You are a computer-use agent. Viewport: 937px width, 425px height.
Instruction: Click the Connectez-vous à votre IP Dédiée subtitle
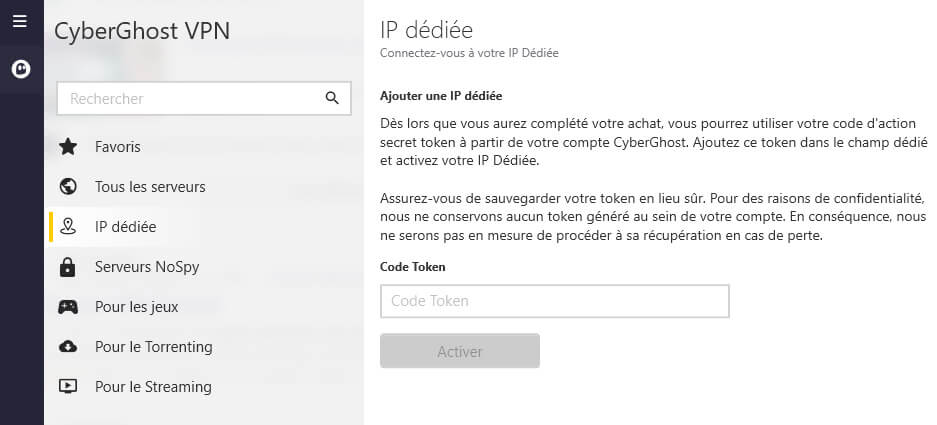pos(469,53)
